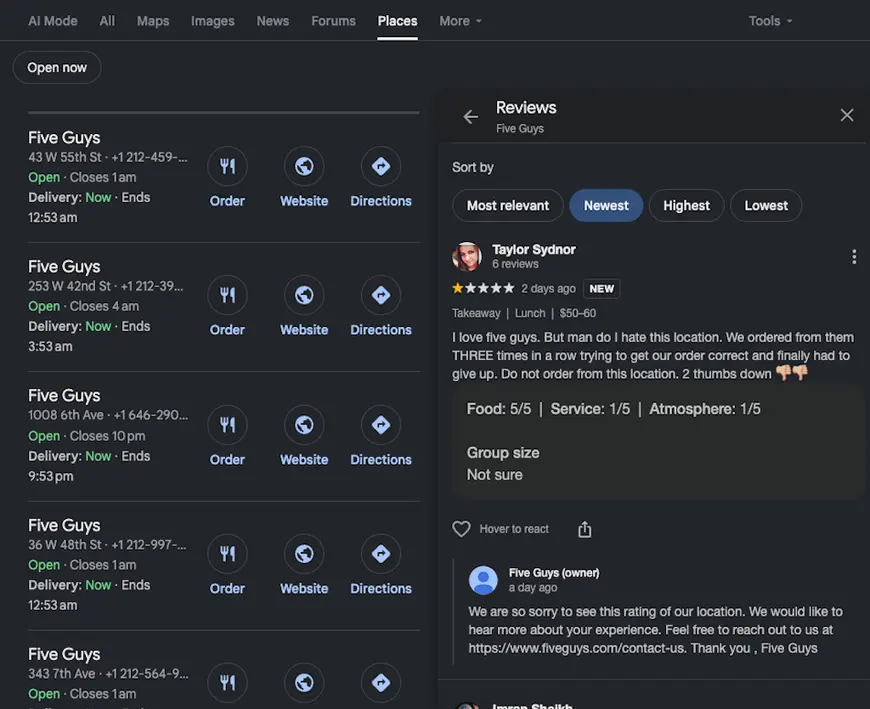Viewport: 870px width, 709px height.
Task: Click 'Closes 10 pm' hours text
Action: click(x=107, y=436)
